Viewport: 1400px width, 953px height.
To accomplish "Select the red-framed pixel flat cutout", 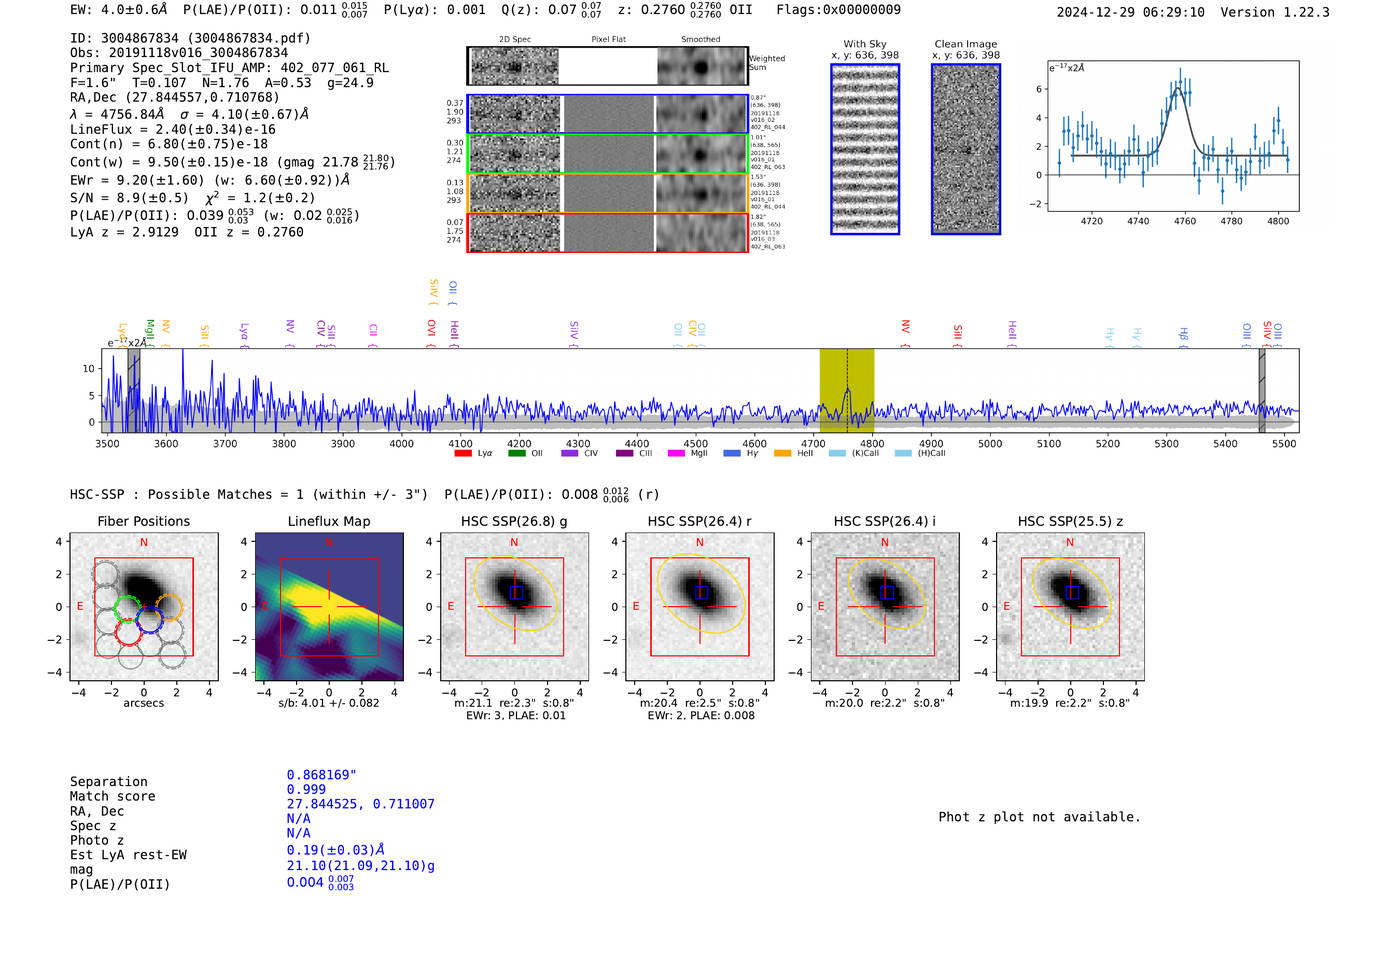I will [x=608, y=233].
